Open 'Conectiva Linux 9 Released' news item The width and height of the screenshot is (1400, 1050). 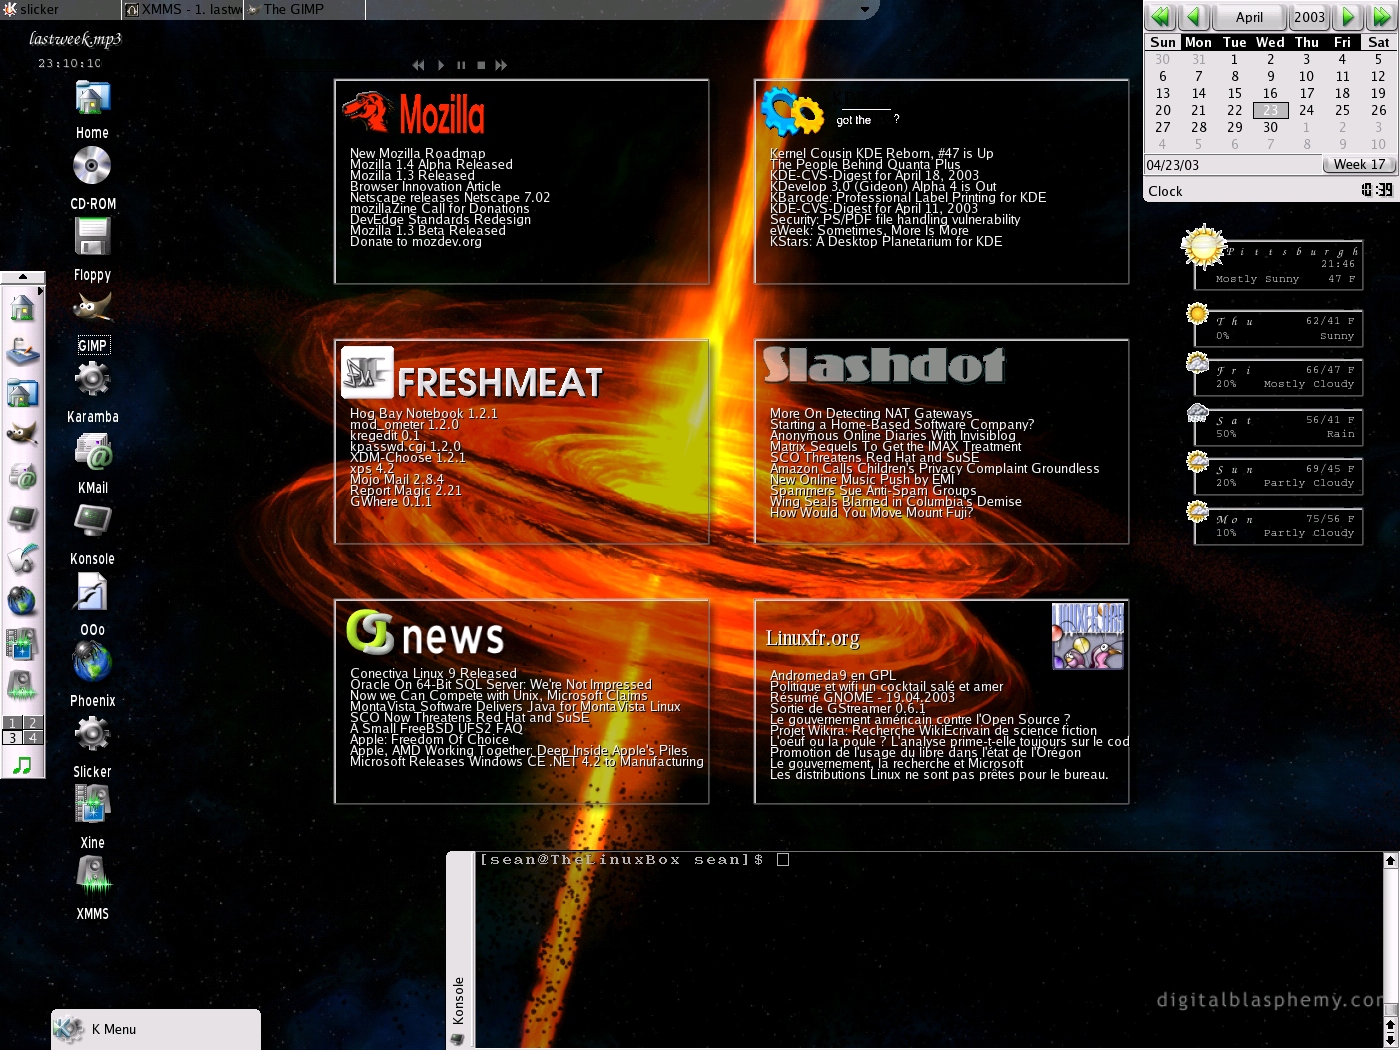[433, 673]
